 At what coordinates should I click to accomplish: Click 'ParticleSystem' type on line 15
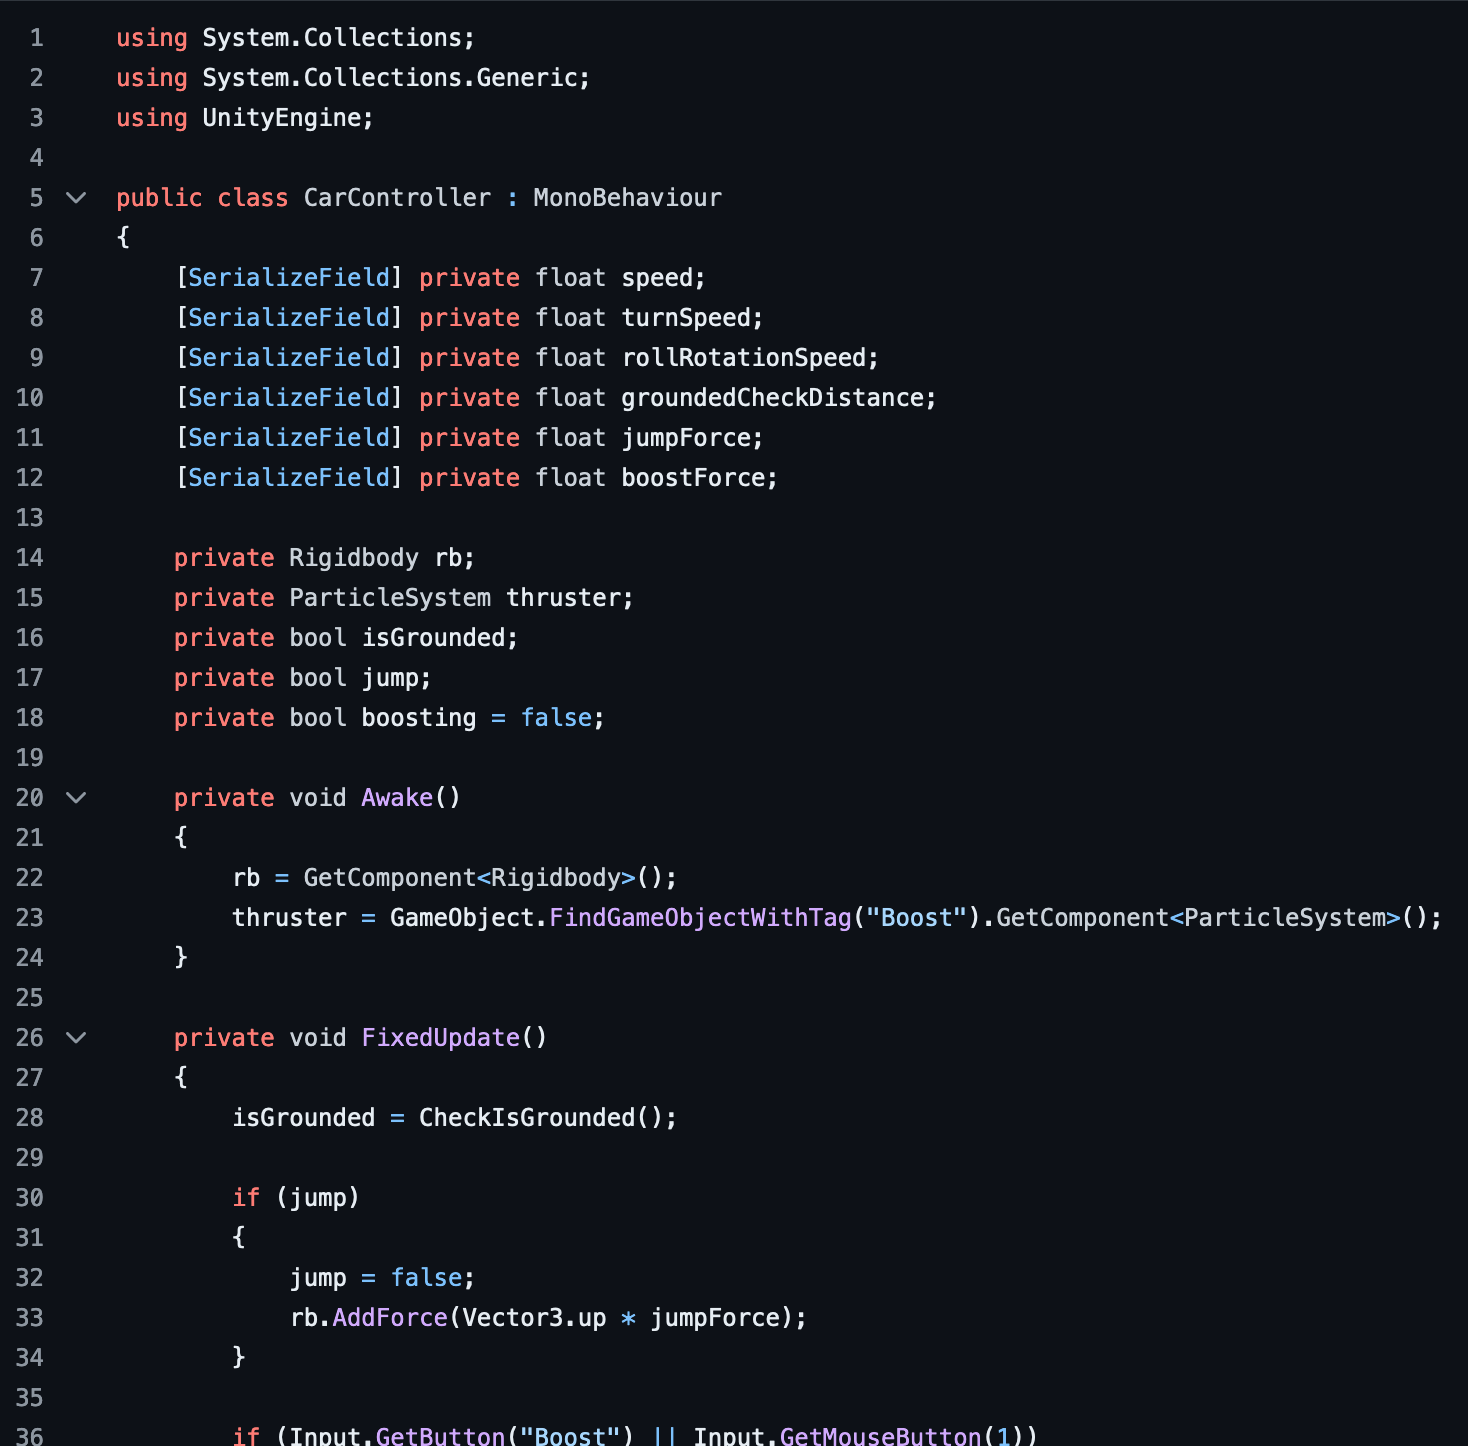click(x=390, y=598)
